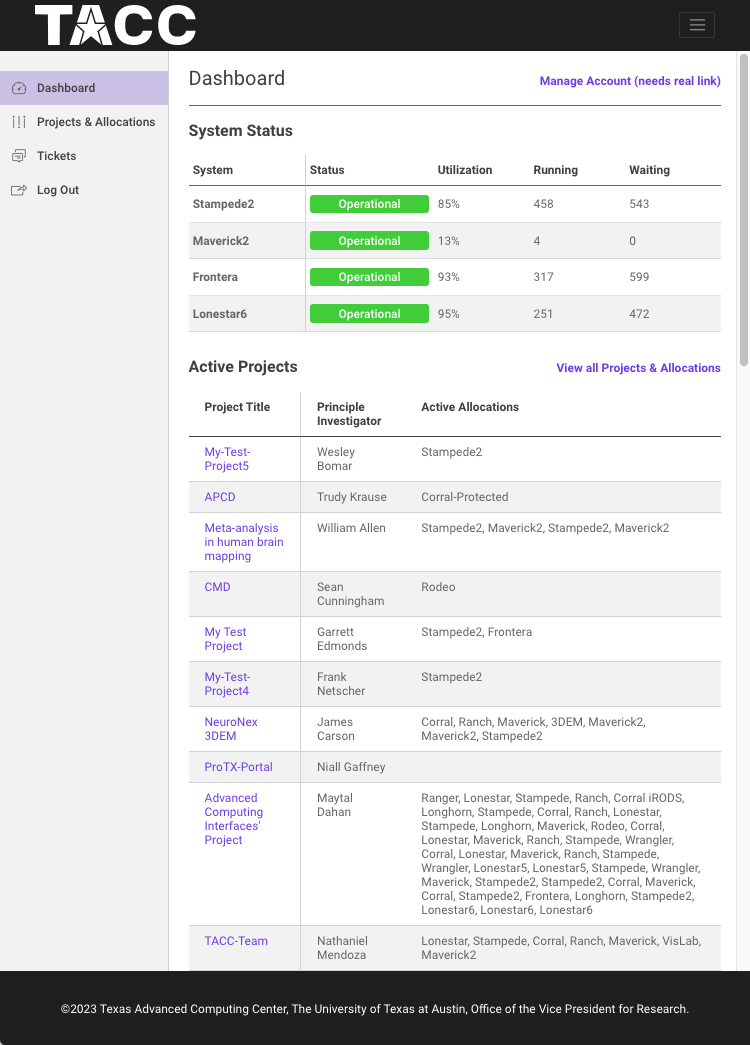The height and width of the screenshot is (1045, 750).
Task: Click the Status column header
Action: point(327,170)
